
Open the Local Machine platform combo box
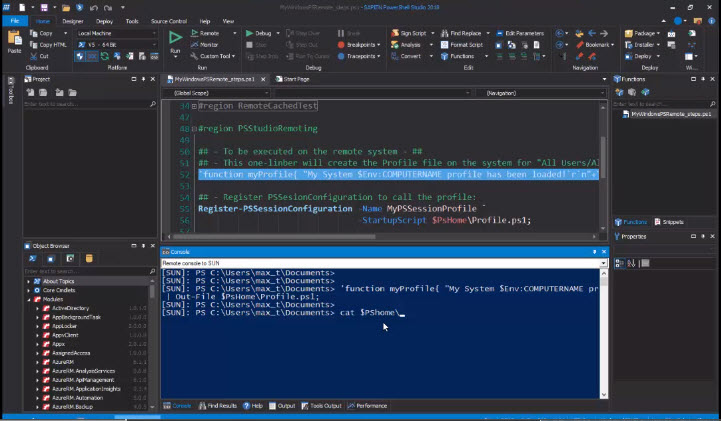click(x=116, y=33)
